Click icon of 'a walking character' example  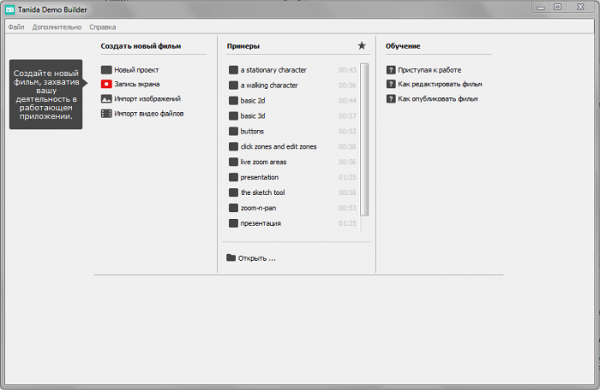pos(233,85)
